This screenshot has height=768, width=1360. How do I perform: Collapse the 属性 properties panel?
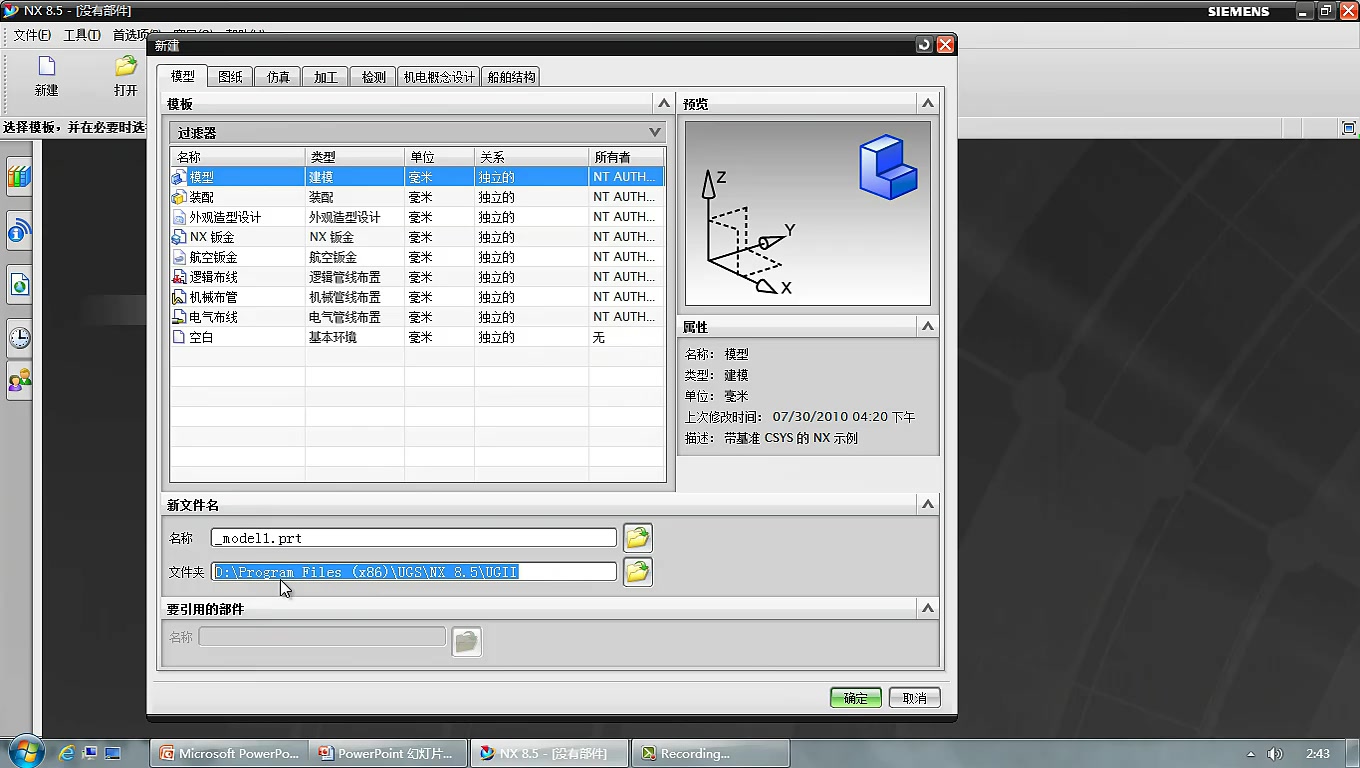coord(927,326)
